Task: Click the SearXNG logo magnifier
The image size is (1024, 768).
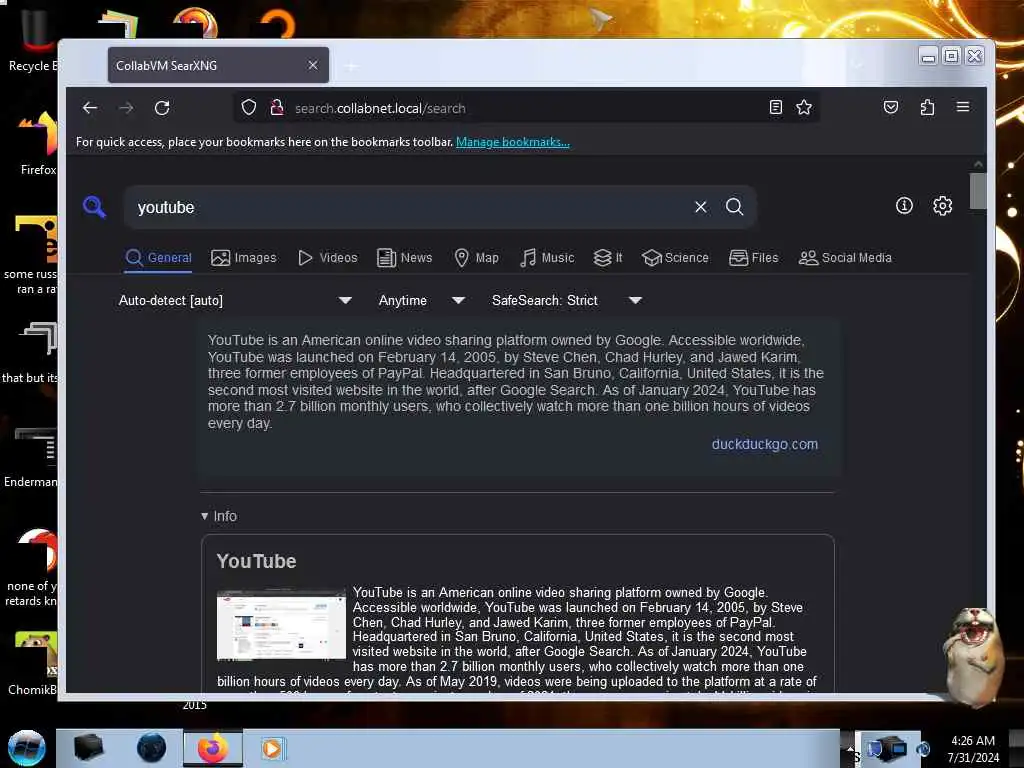Action: pyautogui.click(x=95, y=207)
